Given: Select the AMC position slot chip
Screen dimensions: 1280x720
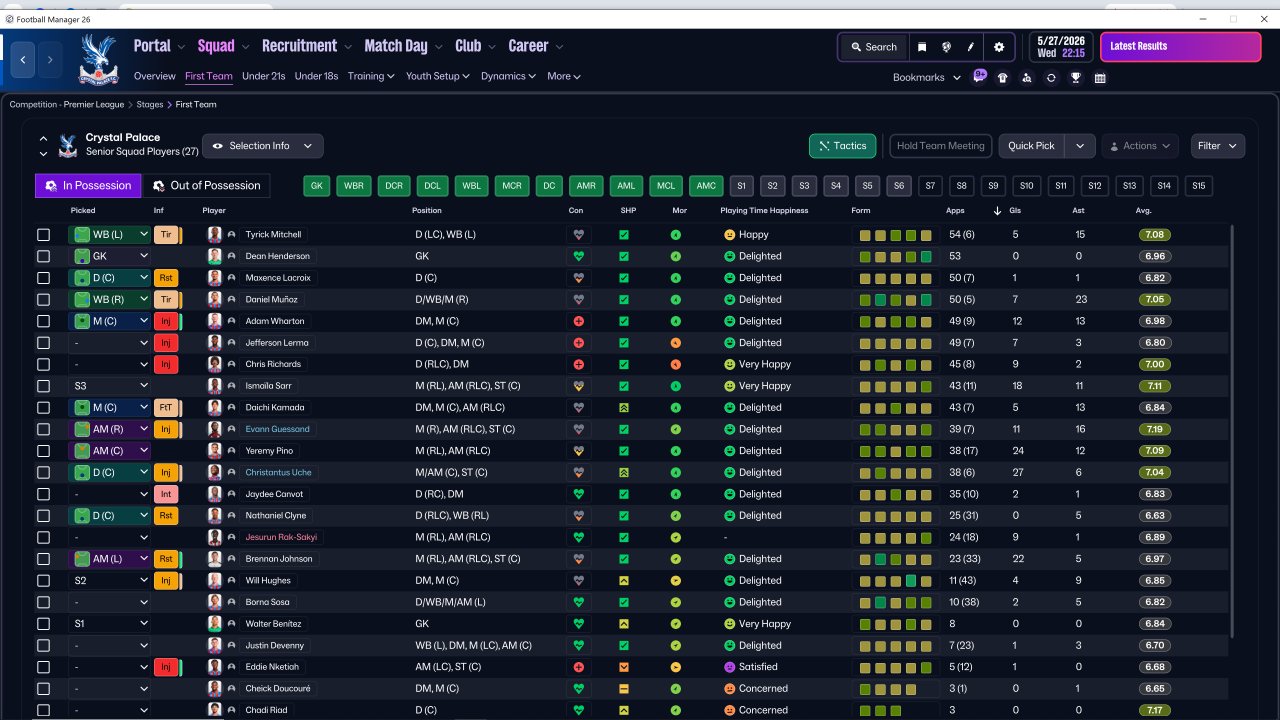Looking at the screenshot, I should tap(706, 186).
